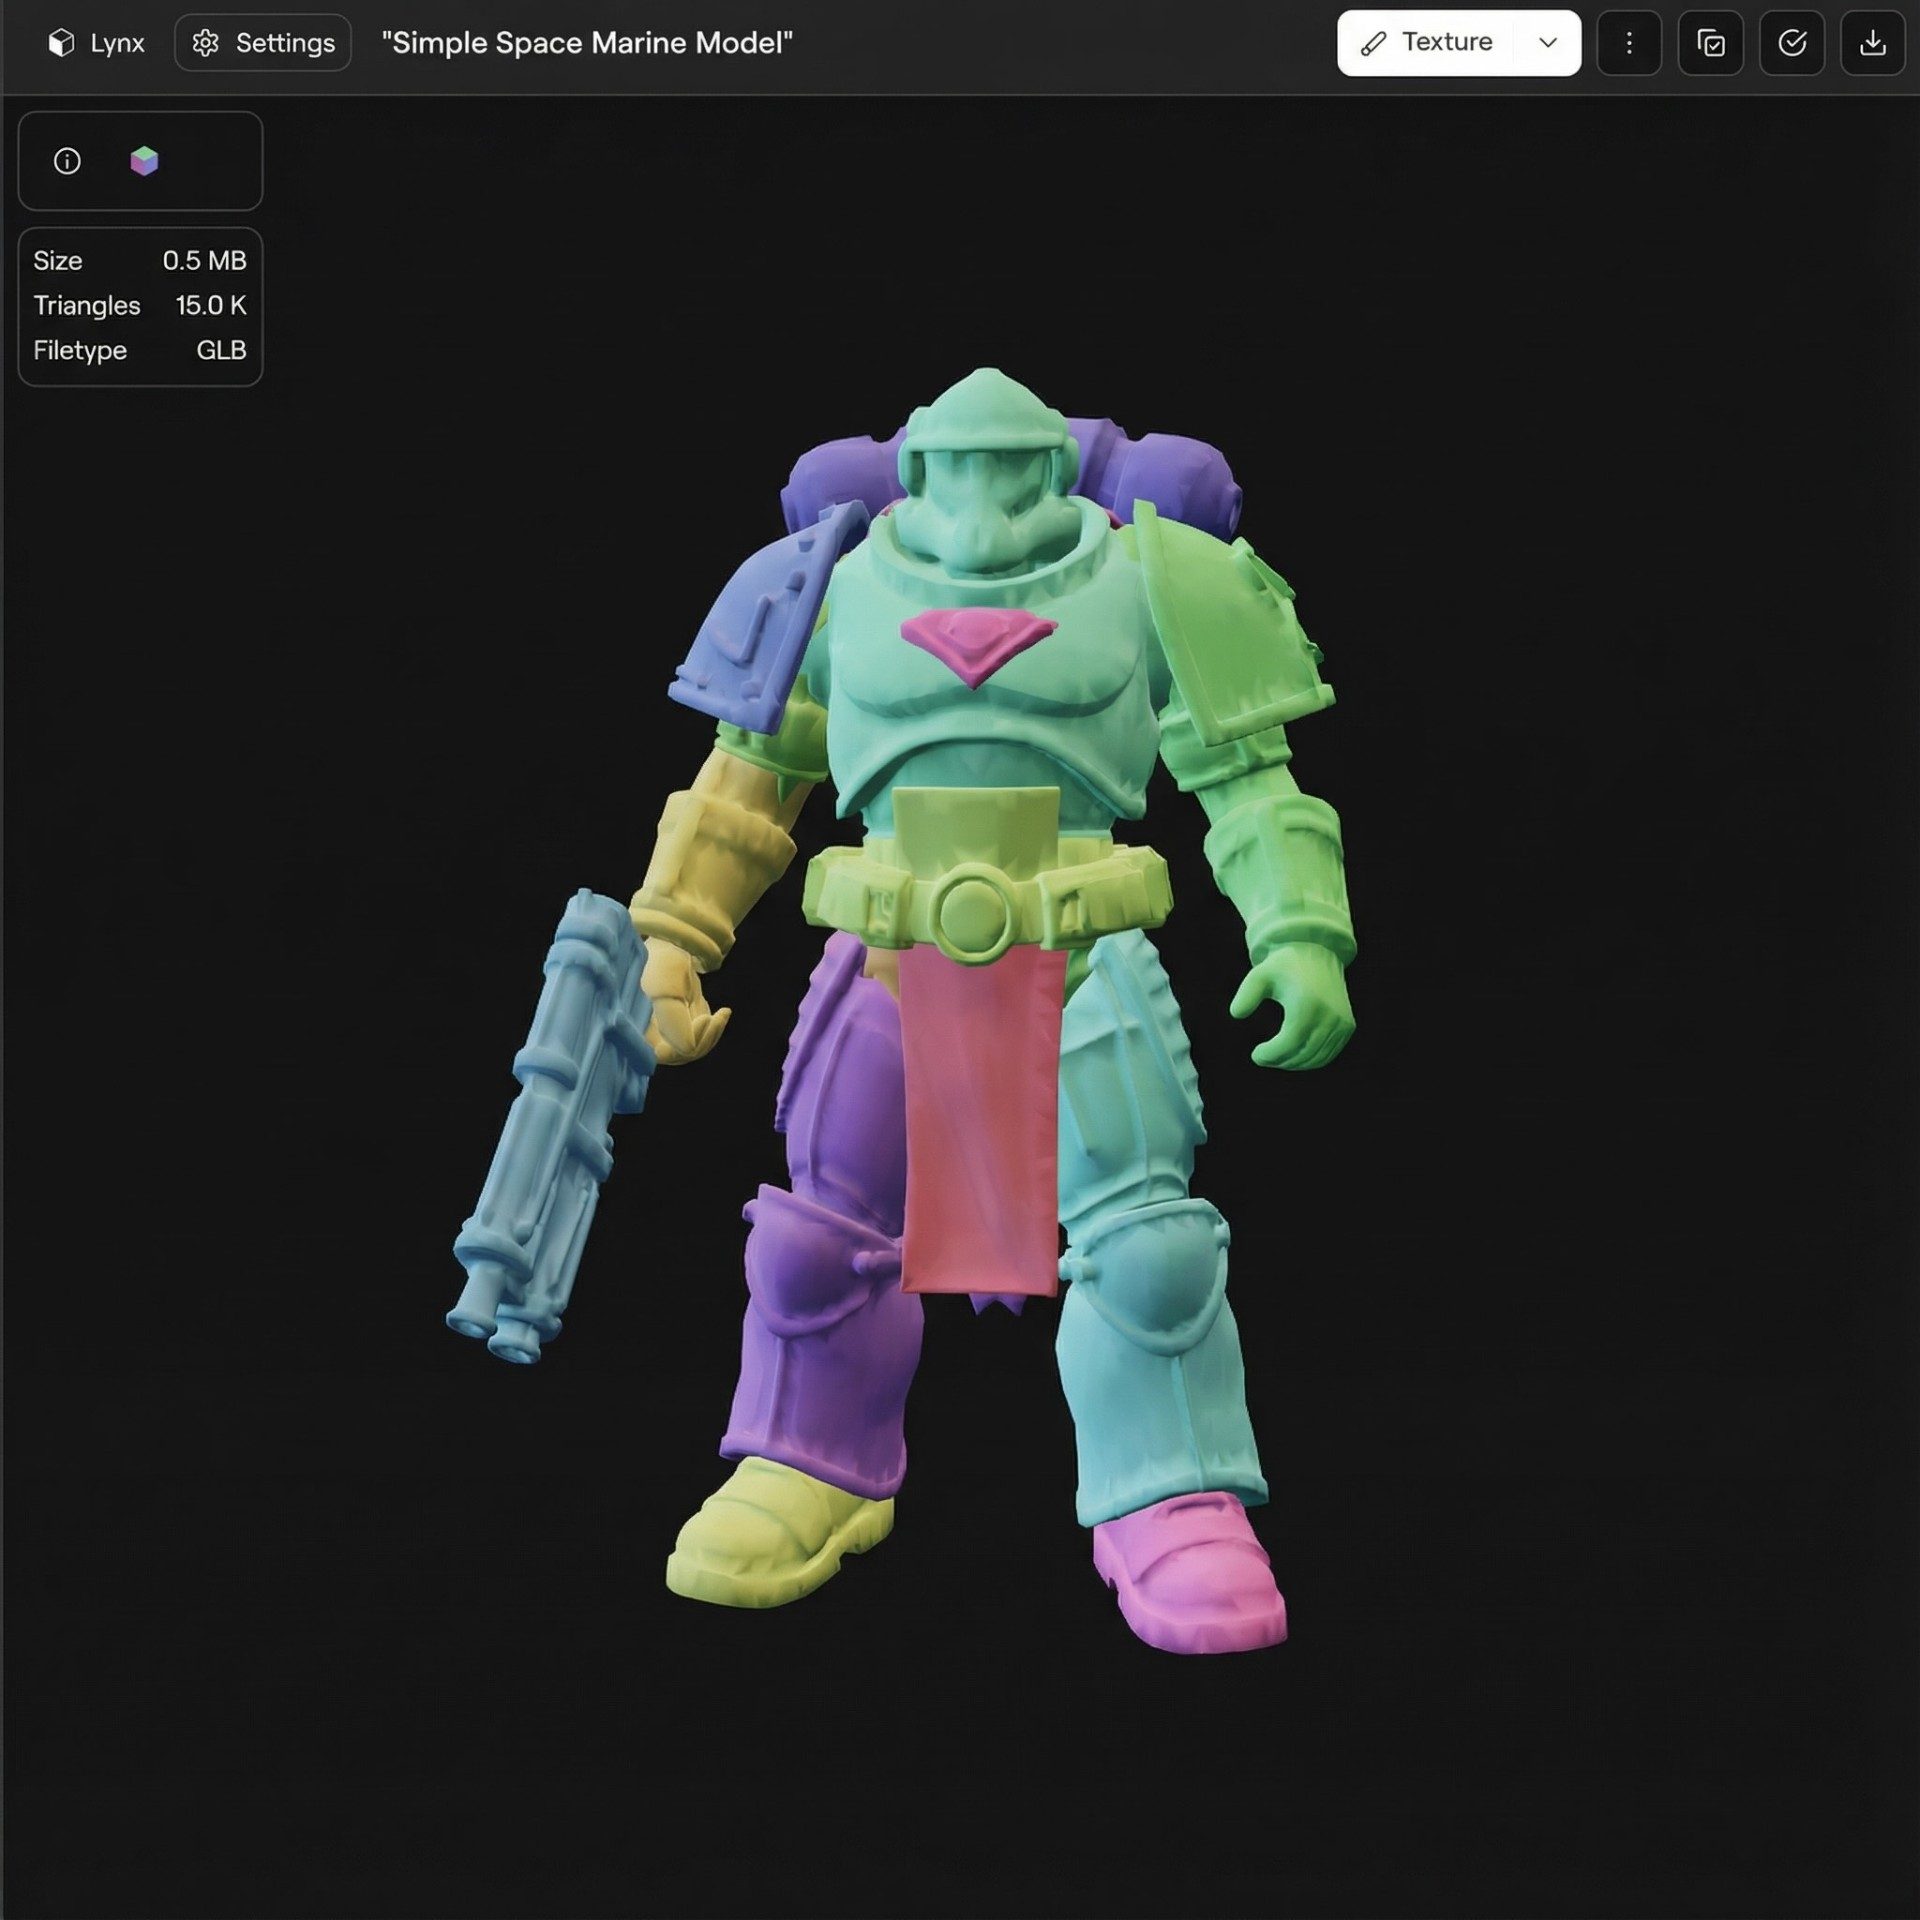1920x1920 pixels.
Task: Click the copy with checkmark icon
Action: [x=1711, y=43]
